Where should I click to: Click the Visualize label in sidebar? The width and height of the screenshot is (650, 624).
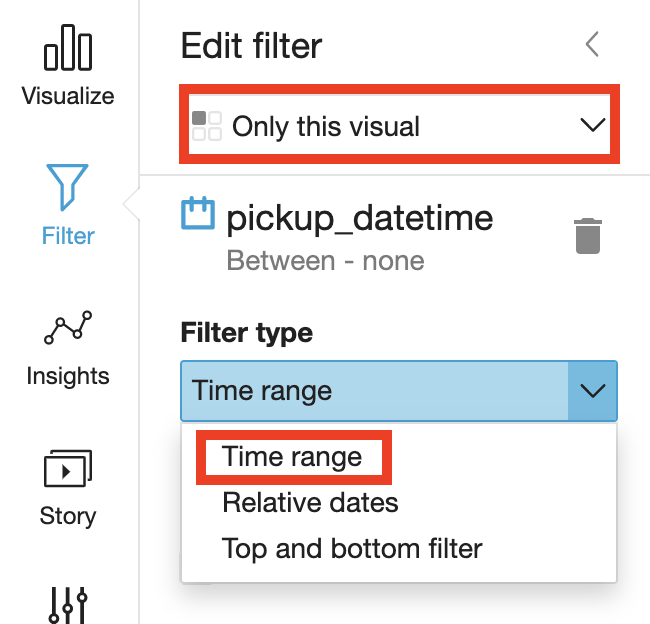click(68, 96)
